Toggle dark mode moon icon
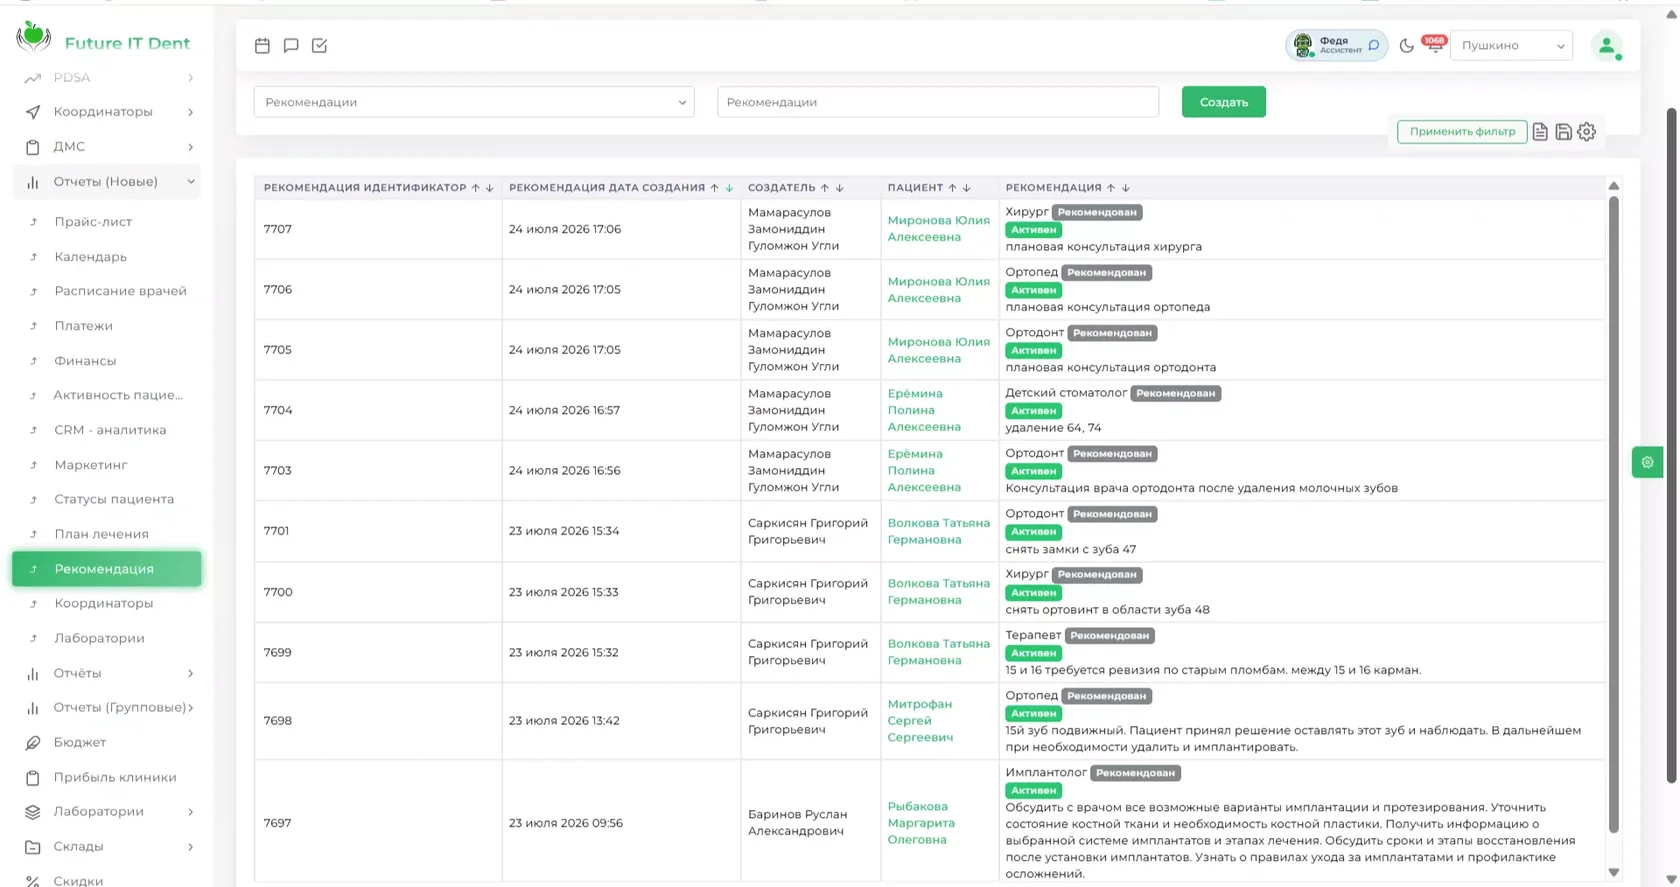This screenshot has width=1680, height=887. pos(1406,45)
